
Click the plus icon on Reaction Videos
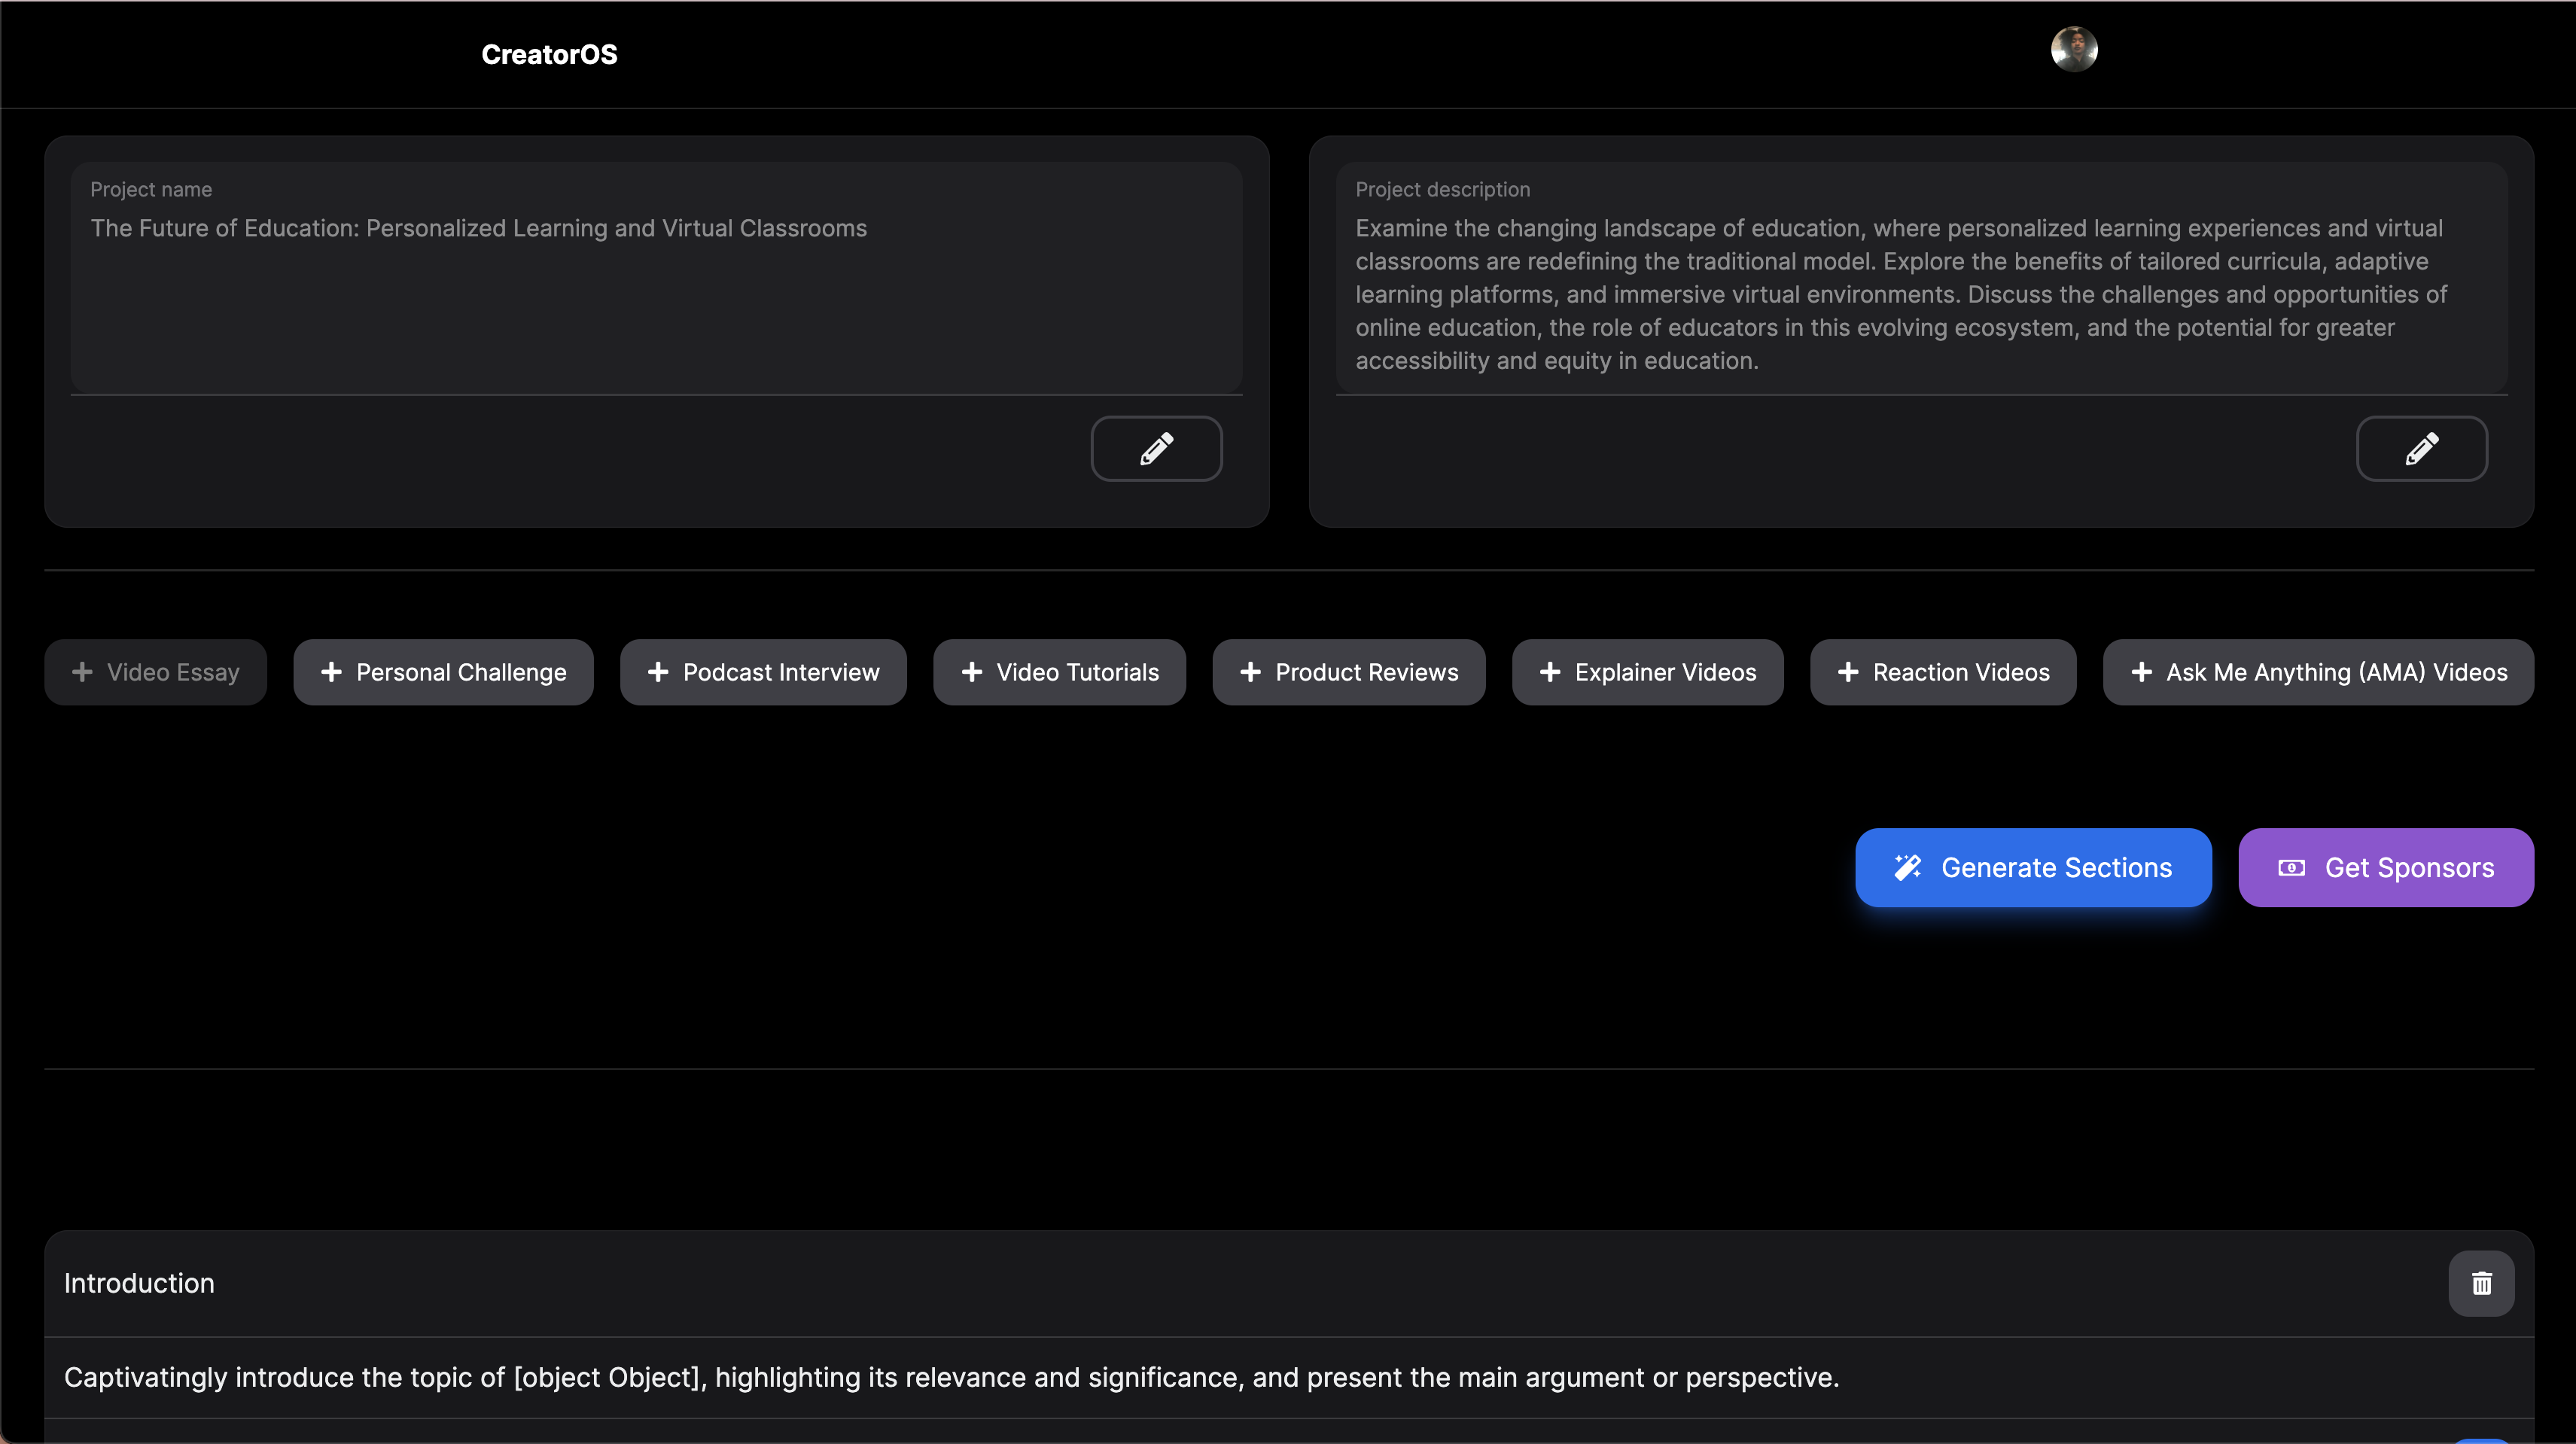(1848, 672)
